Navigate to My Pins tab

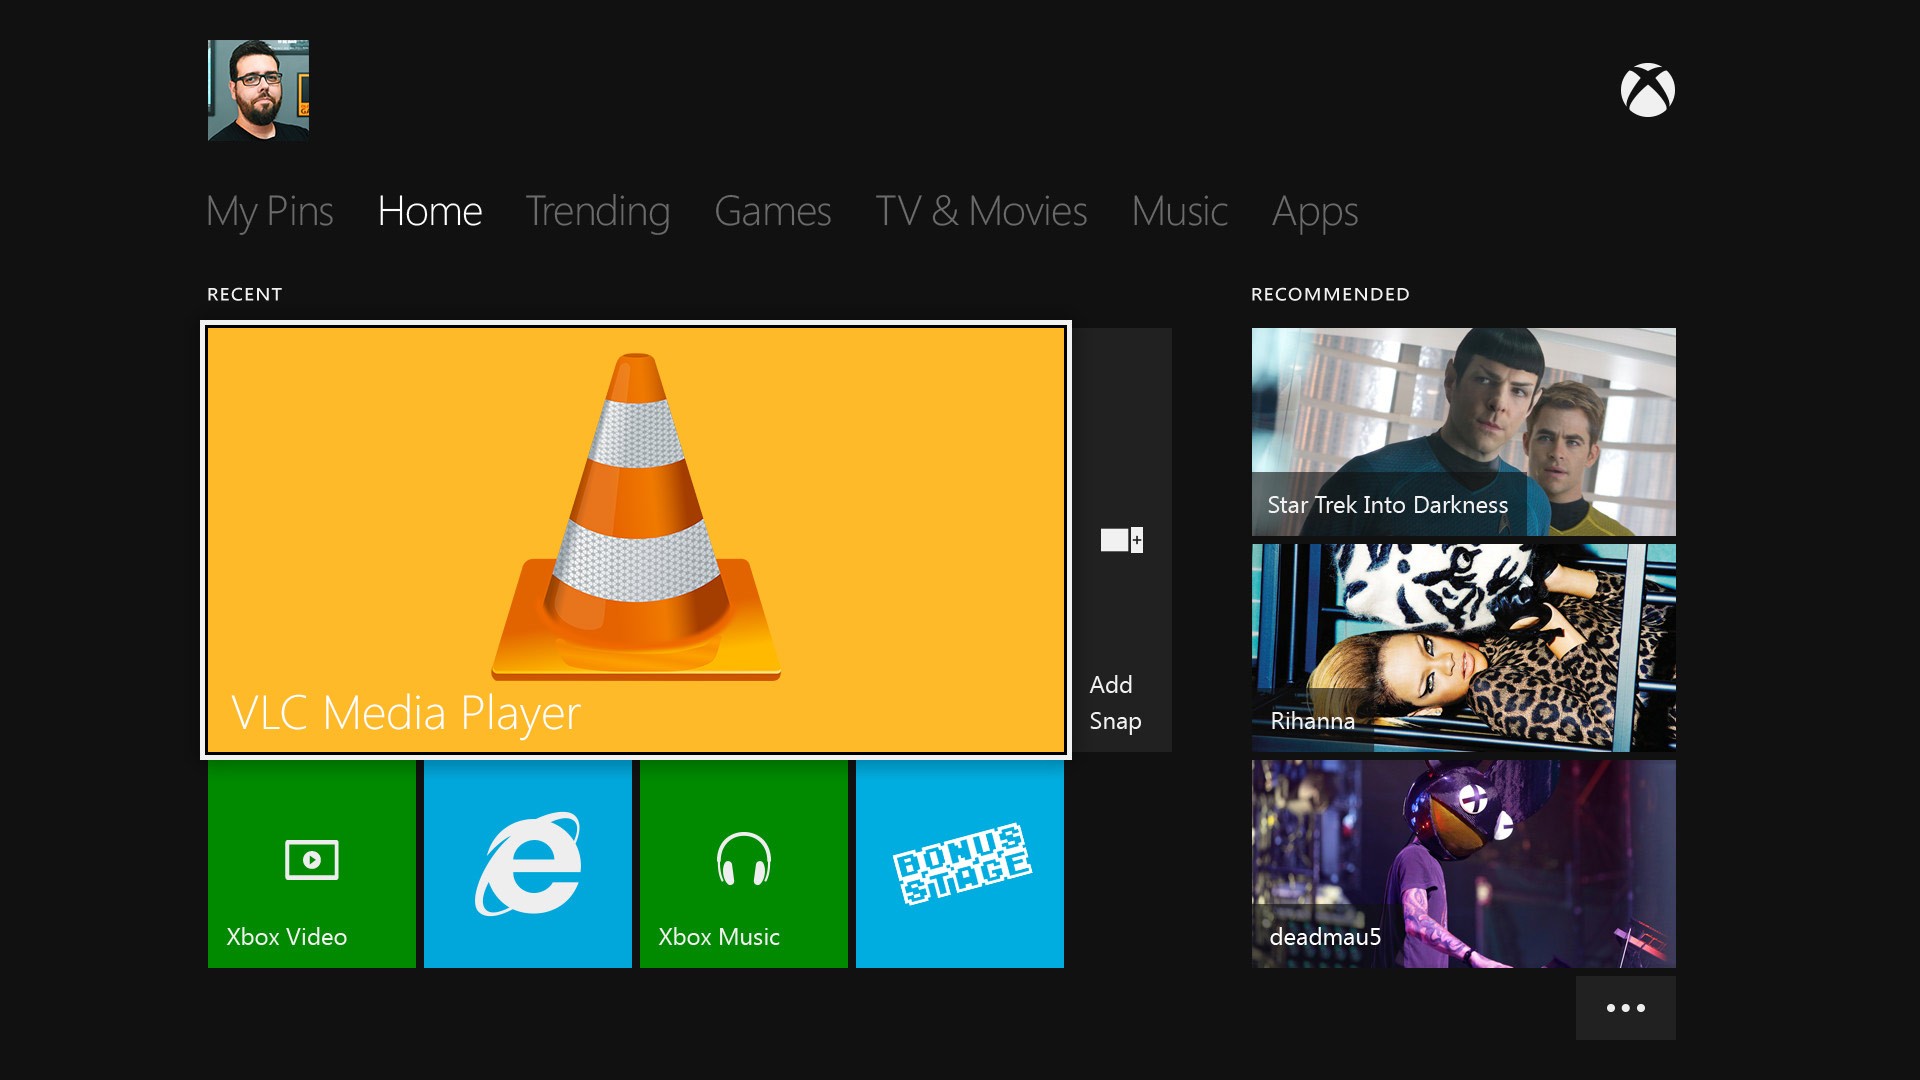point(270,208)
